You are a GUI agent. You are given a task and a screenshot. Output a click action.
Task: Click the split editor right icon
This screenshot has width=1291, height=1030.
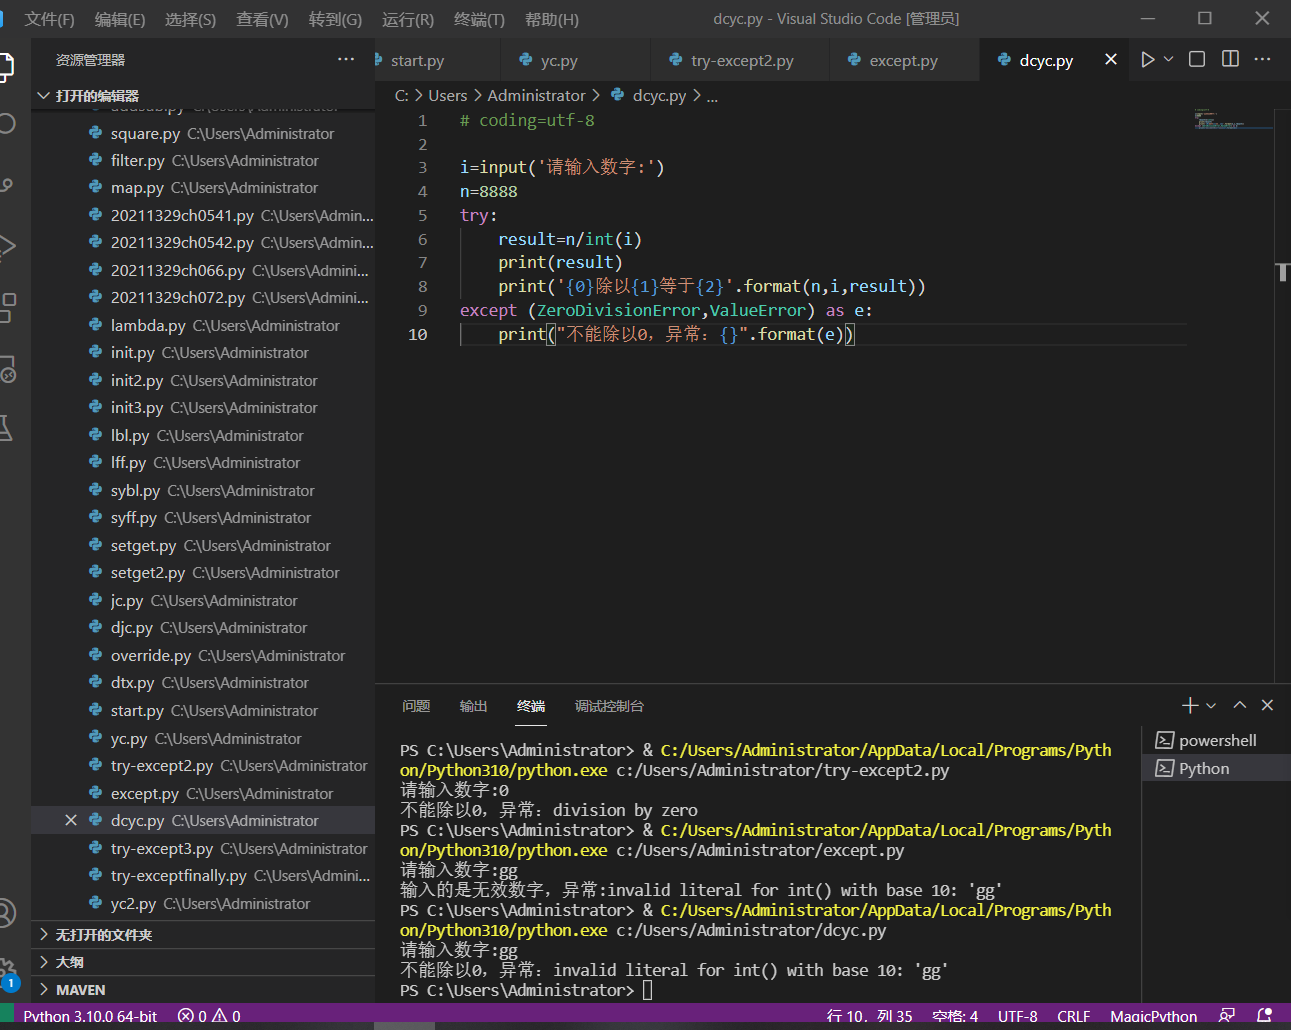[x=1230, y=60]
